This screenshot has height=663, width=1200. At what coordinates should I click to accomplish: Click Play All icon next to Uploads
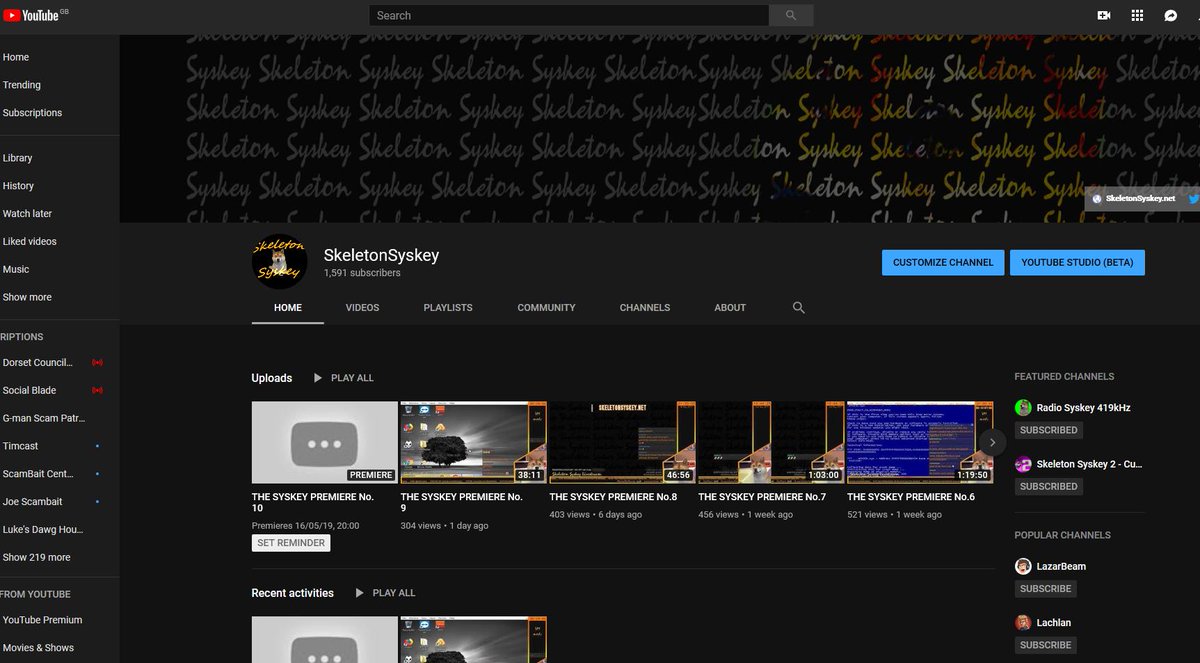318,378
